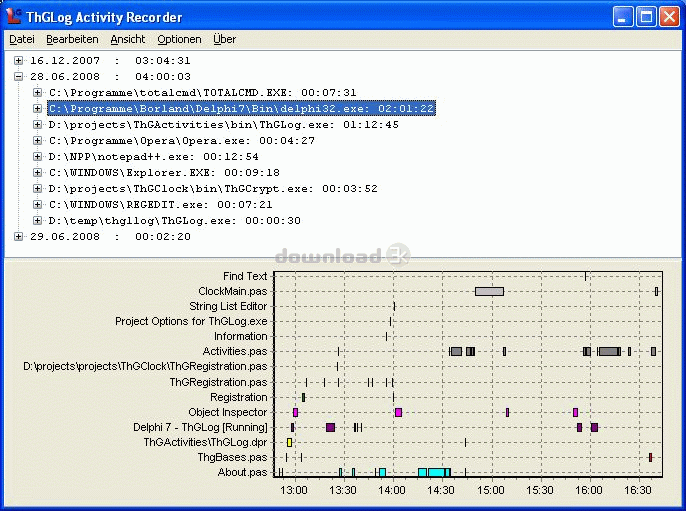Select the ThGCrypt.exe 00:03:52 row
This screenshot has height=511, width=686.
[213, 189]
